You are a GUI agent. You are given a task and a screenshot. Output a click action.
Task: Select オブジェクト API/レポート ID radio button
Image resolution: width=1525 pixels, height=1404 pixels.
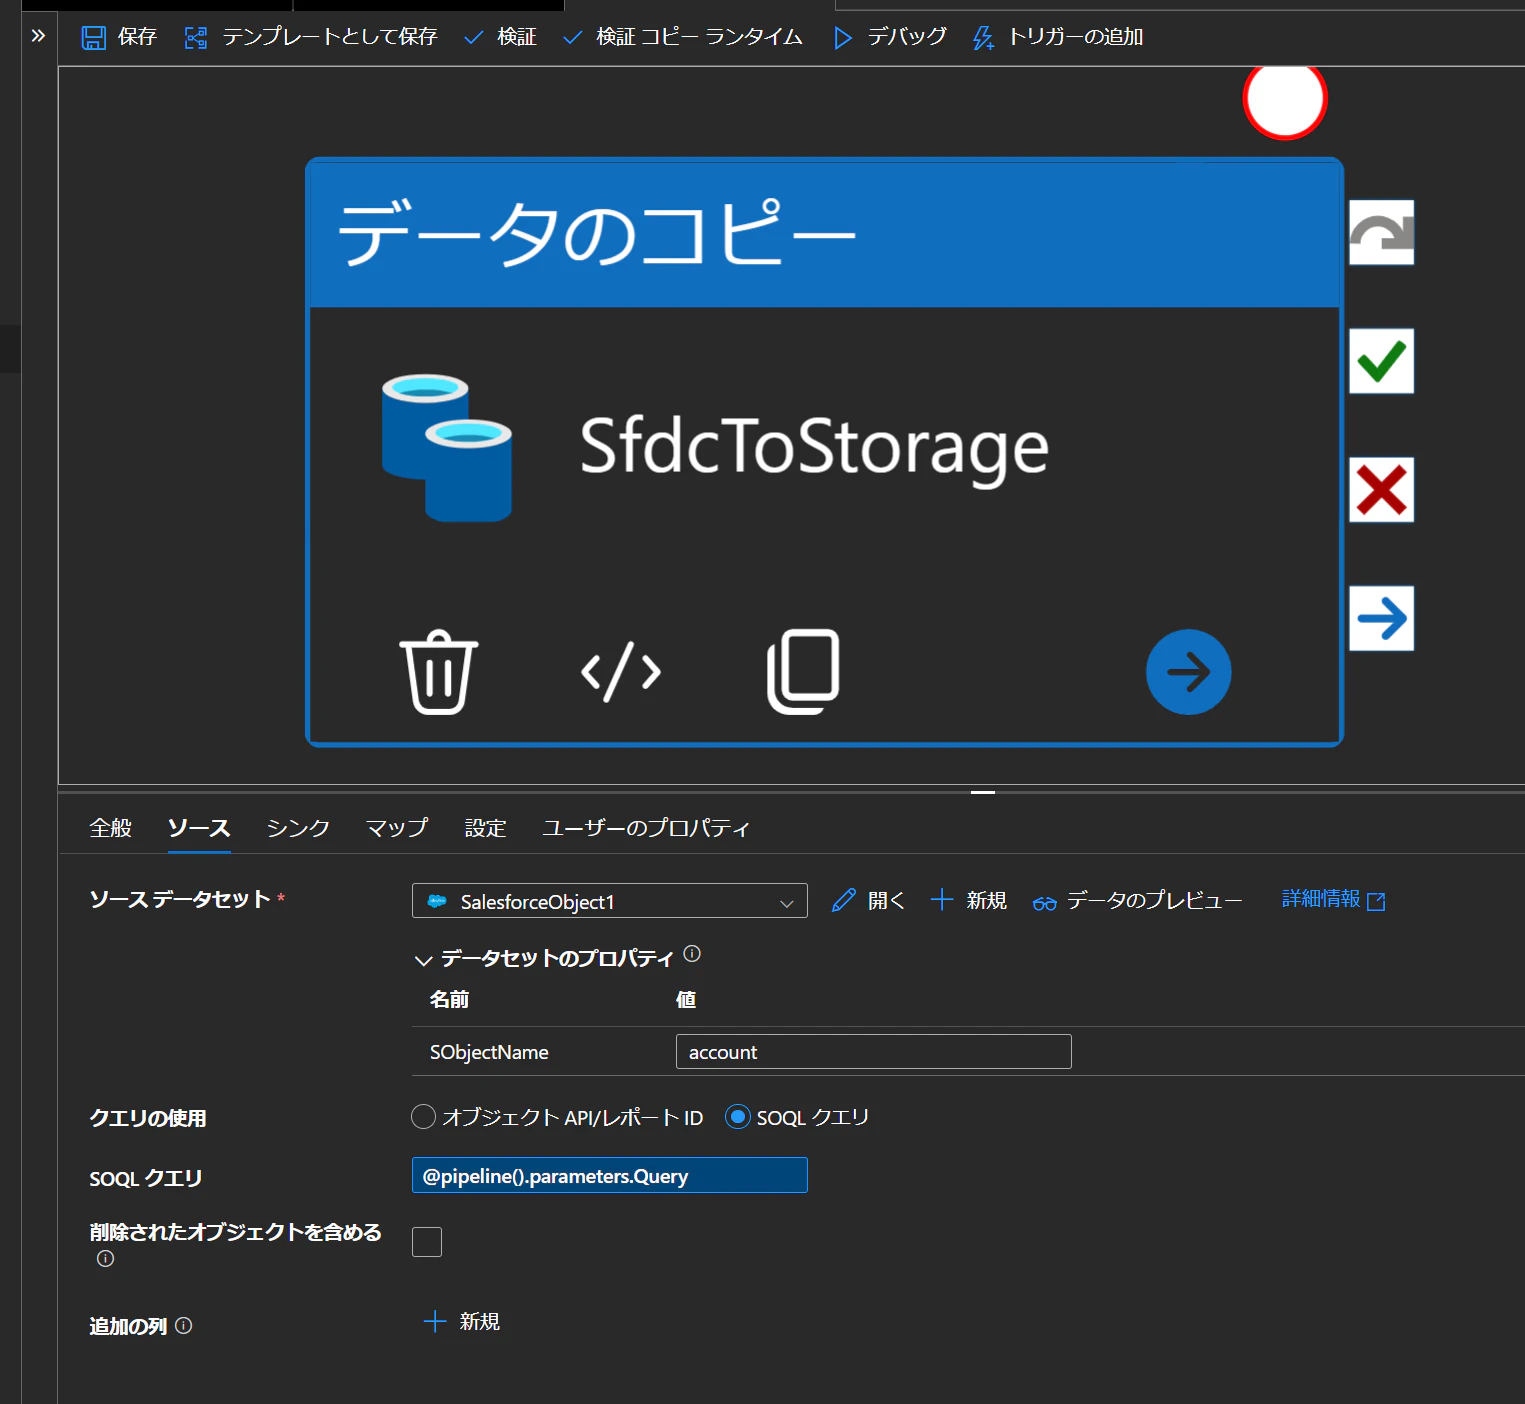coord(424,1117)
